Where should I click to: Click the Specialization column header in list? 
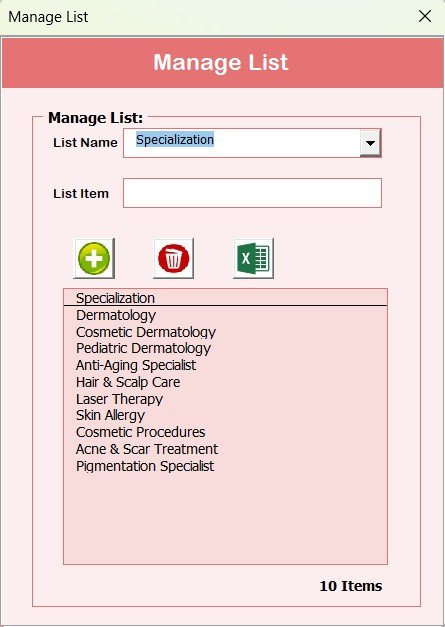(x=225, y=298)
